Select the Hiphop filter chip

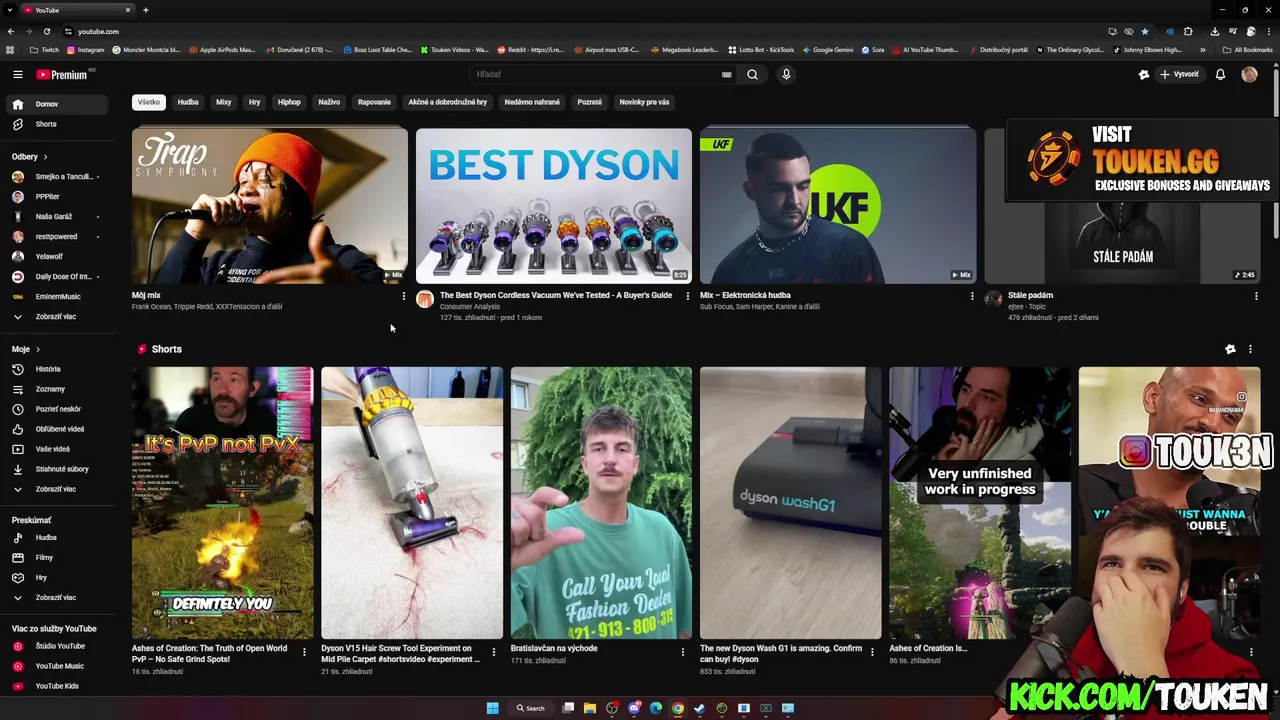289,102
